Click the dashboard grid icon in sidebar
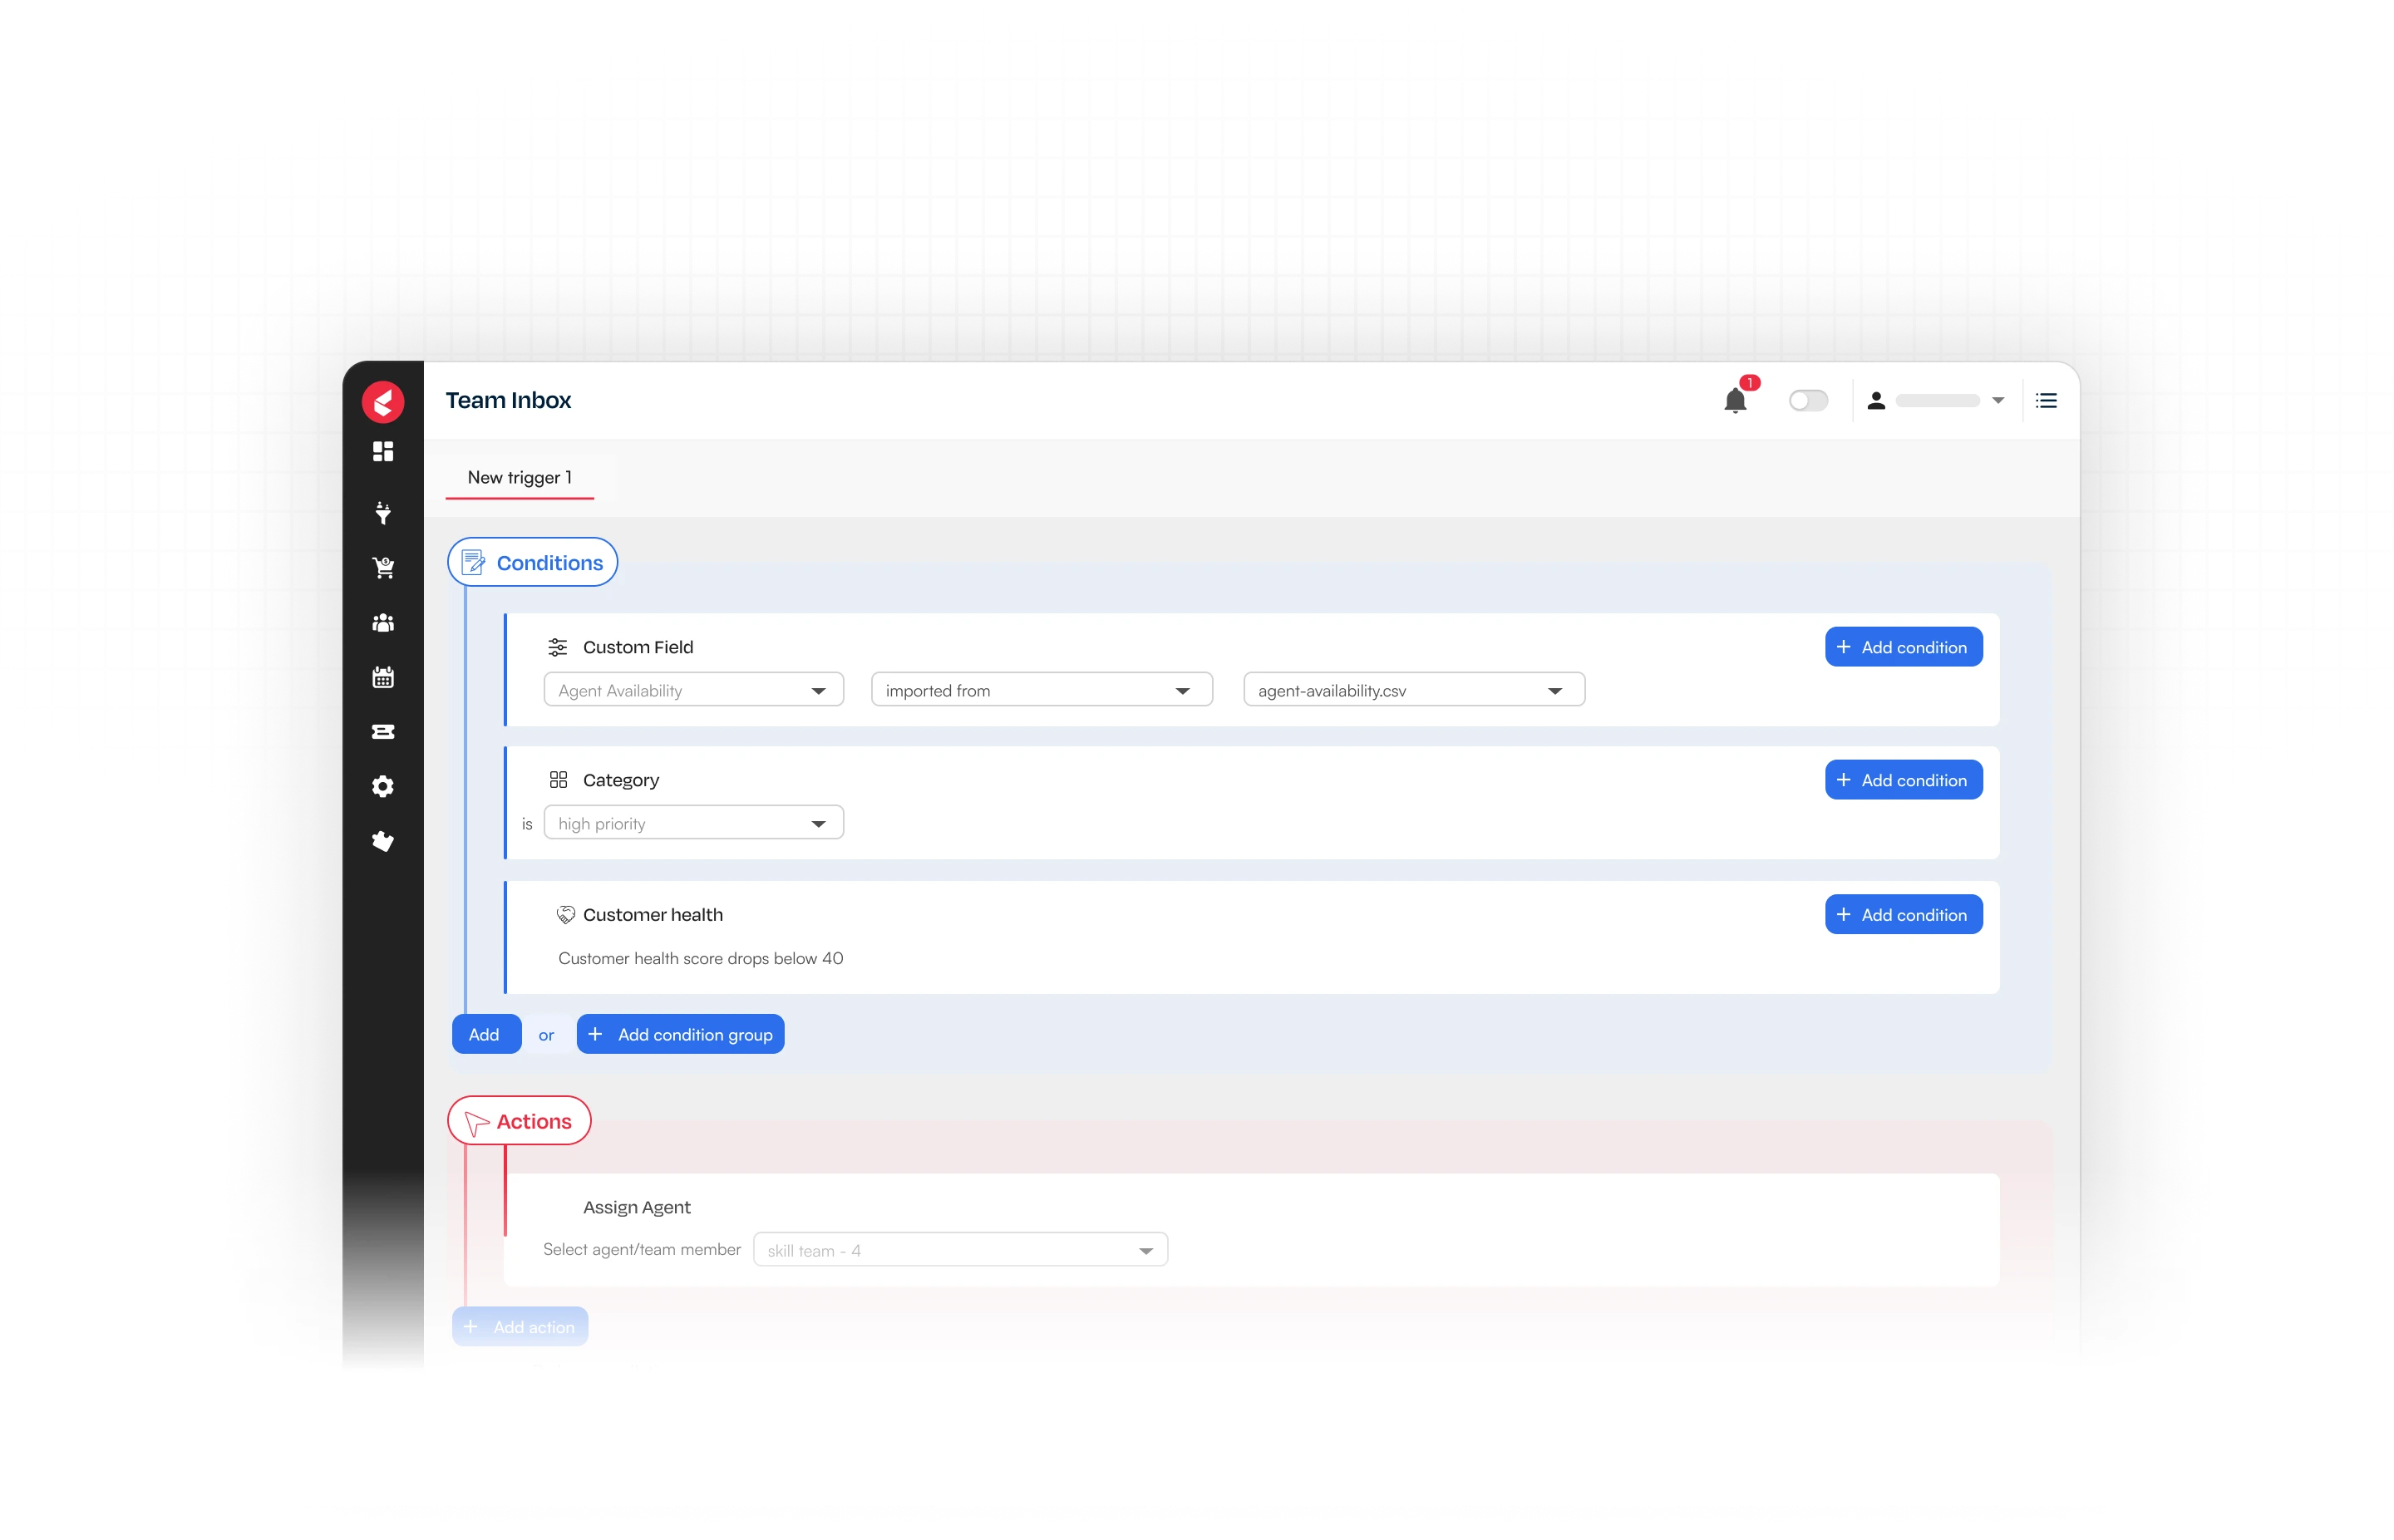2394x1540 pixels. coord(382,452)
